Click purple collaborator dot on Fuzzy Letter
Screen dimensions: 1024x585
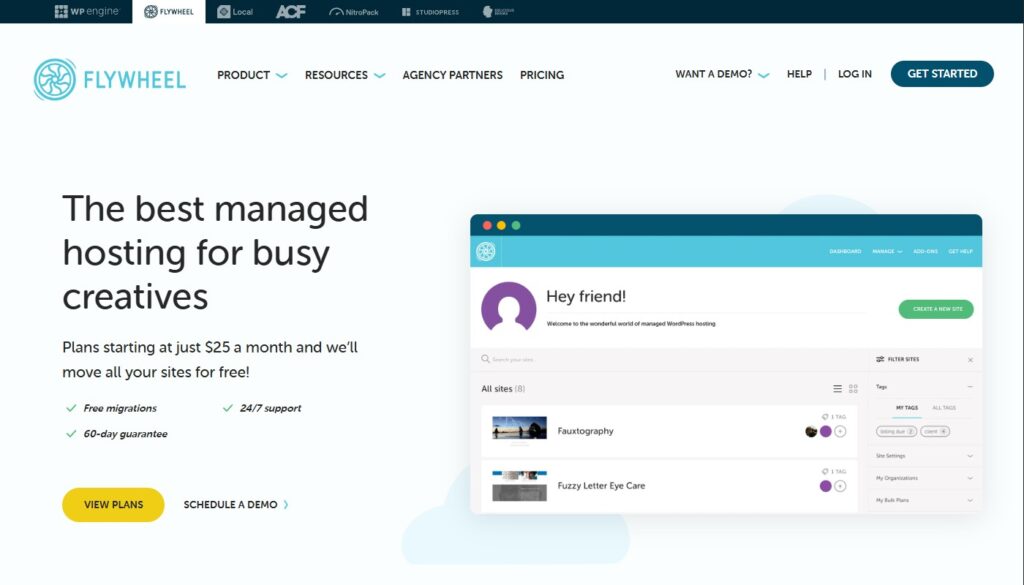click(825, 486)
